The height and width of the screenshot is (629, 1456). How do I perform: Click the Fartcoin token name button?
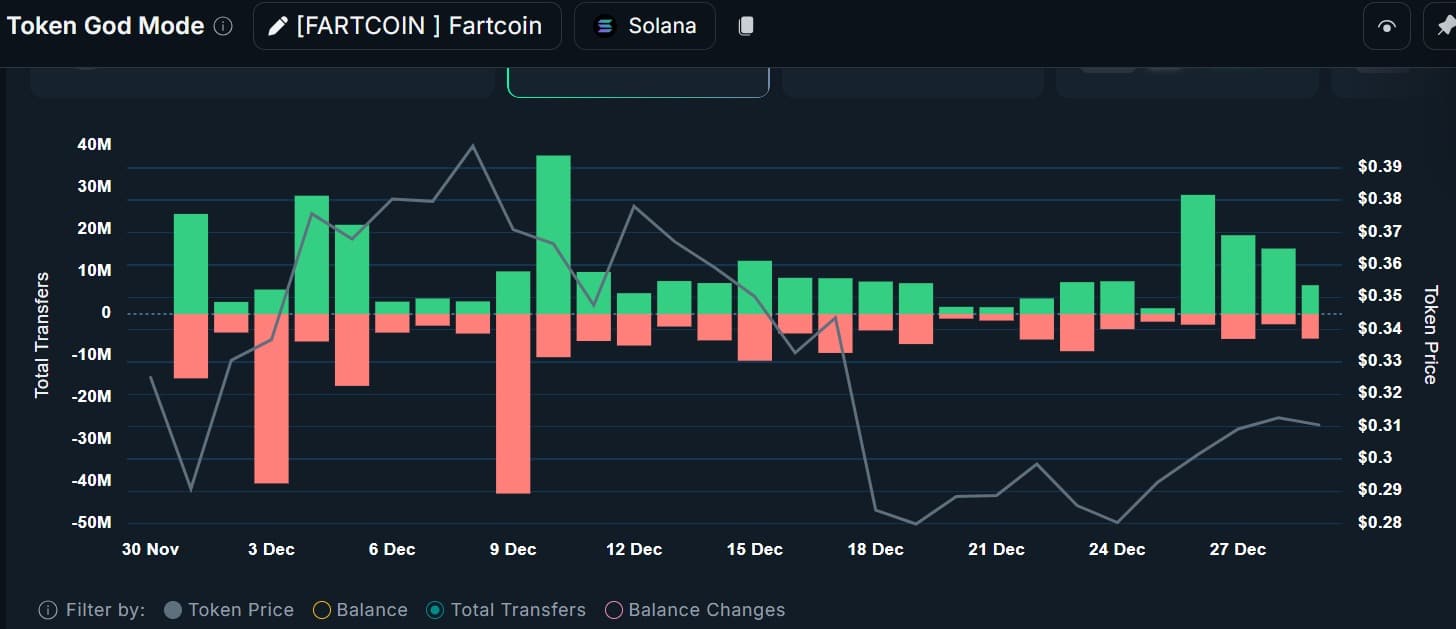(407, 26)
